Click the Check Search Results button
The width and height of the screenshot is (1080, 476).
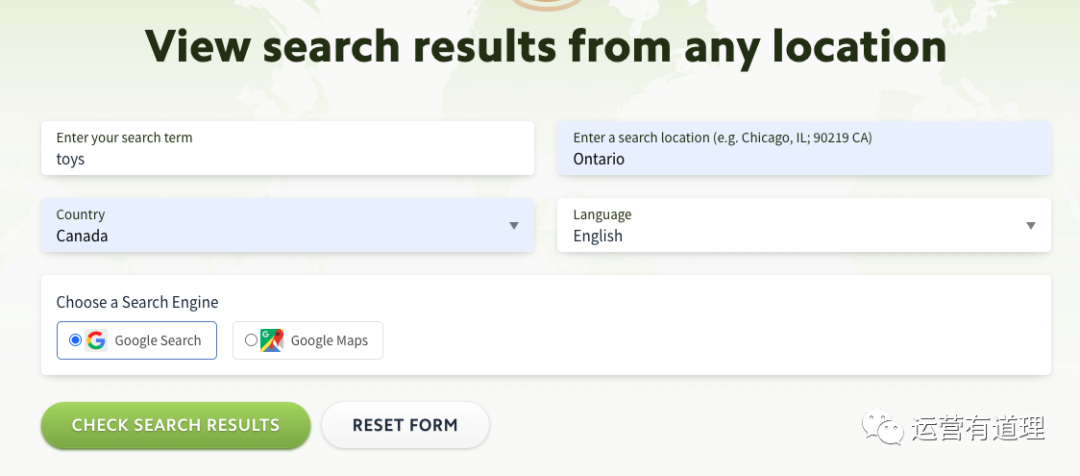point(176,425)
